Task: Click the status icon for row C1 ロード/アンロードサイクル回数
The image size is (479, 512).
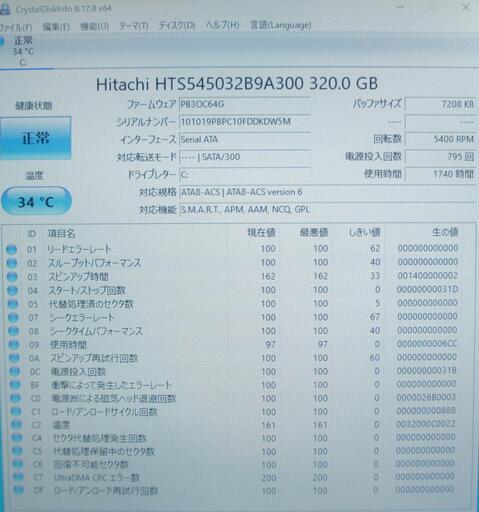Action: [16, 411]
